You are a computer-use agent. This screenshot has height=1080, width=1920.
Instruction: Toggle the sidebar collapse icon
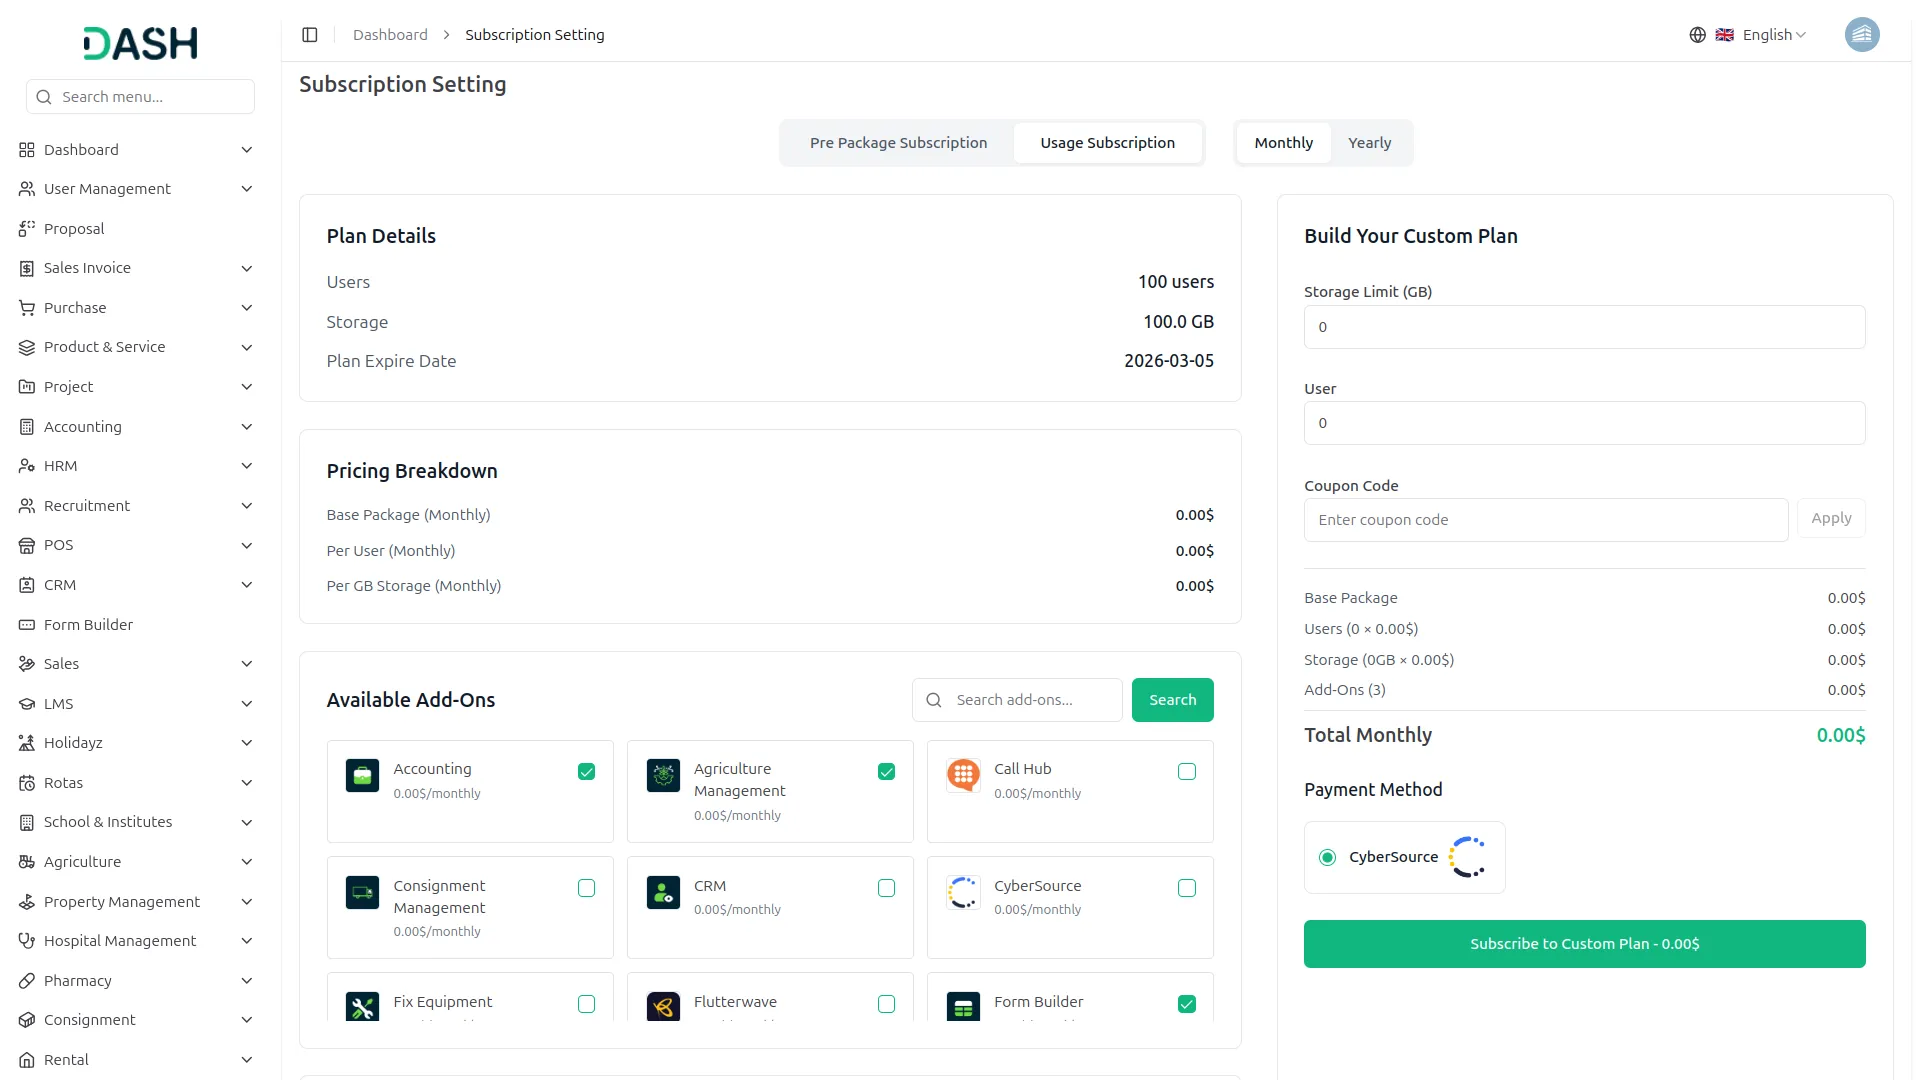(310, 35)
